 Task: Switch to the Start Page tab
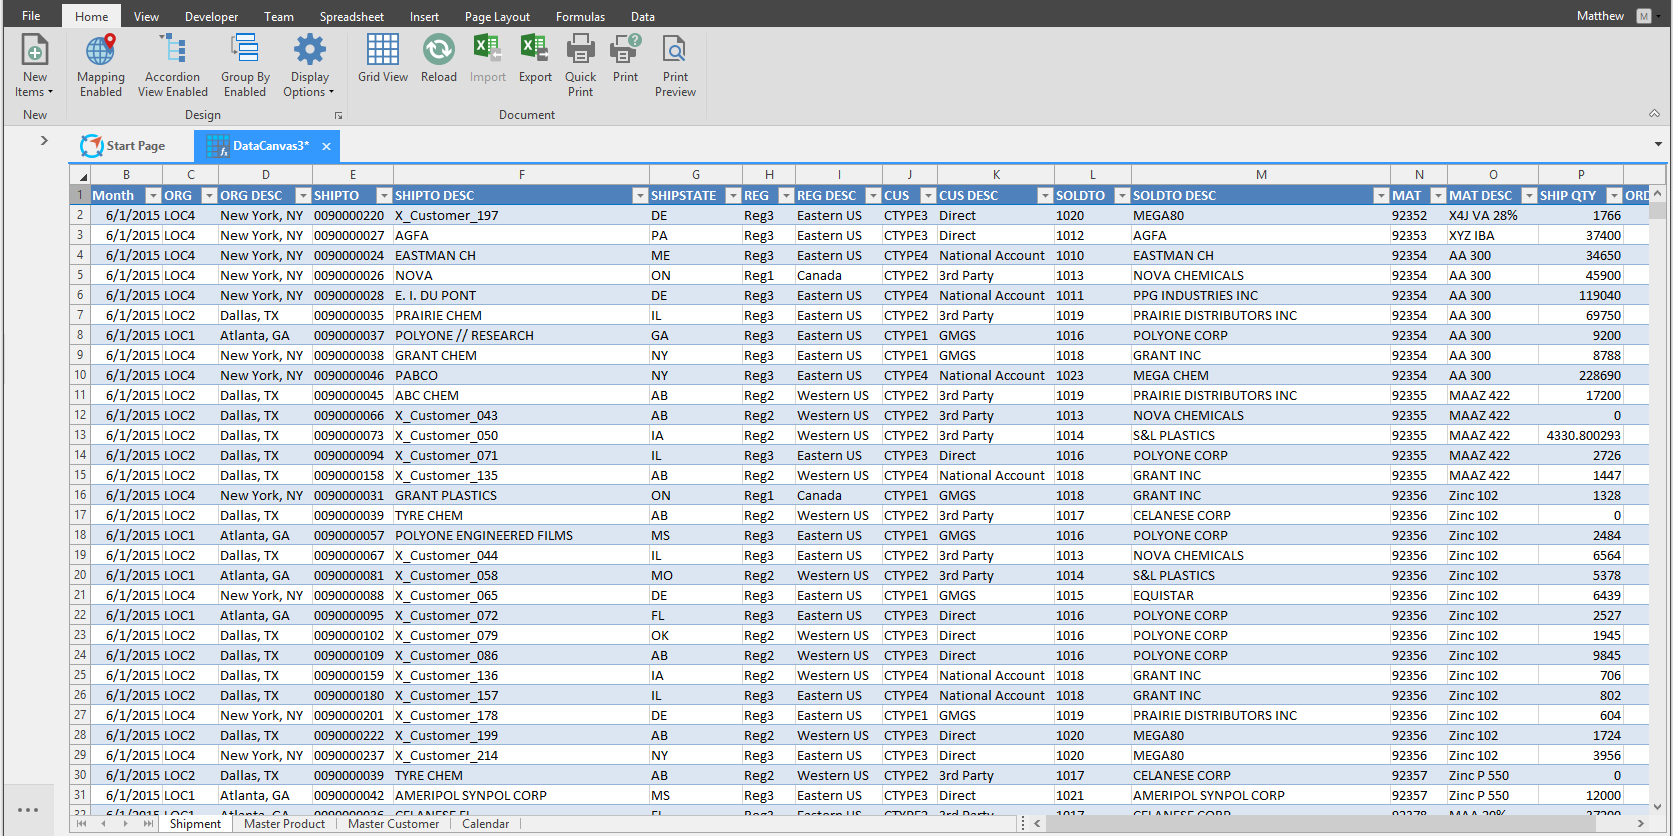124,146
